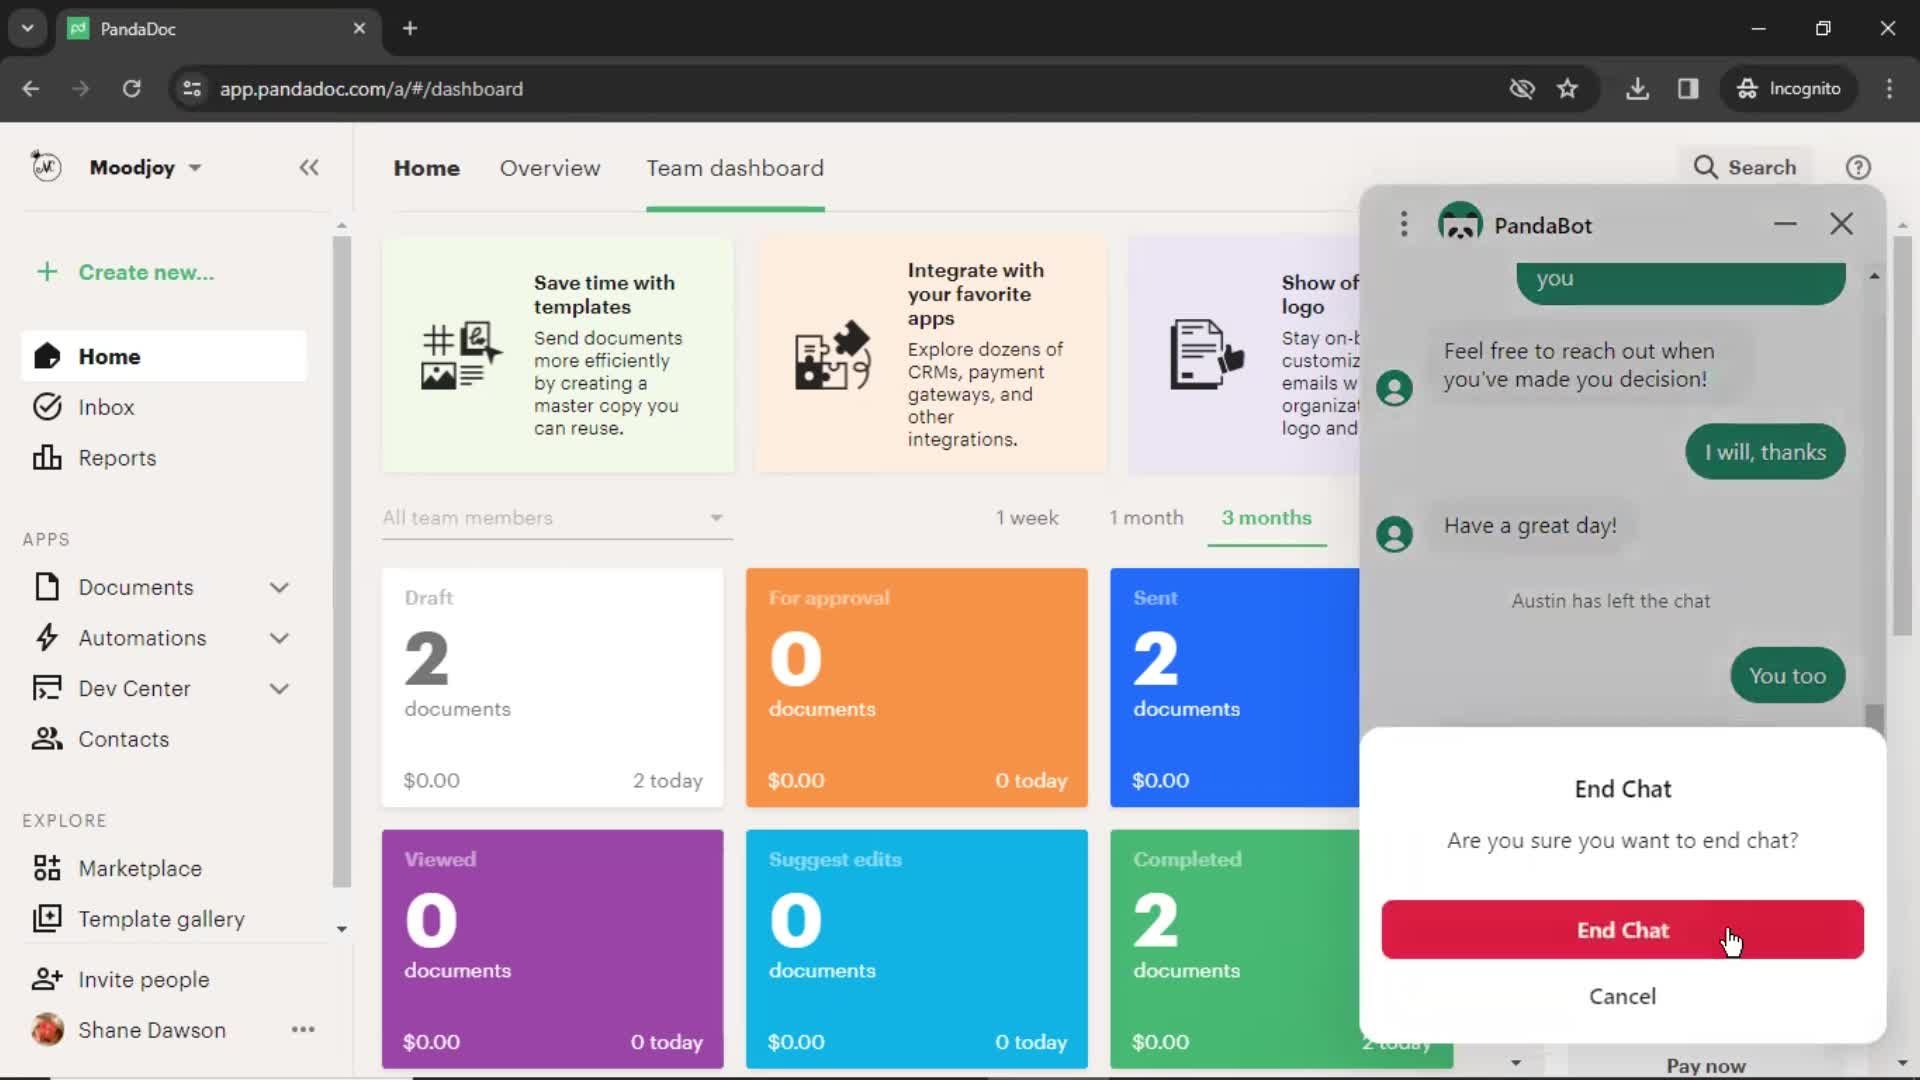Open the Moodjoy workspace dropdown
Screen dimensions: 1920x1080
tap(145, 168)
